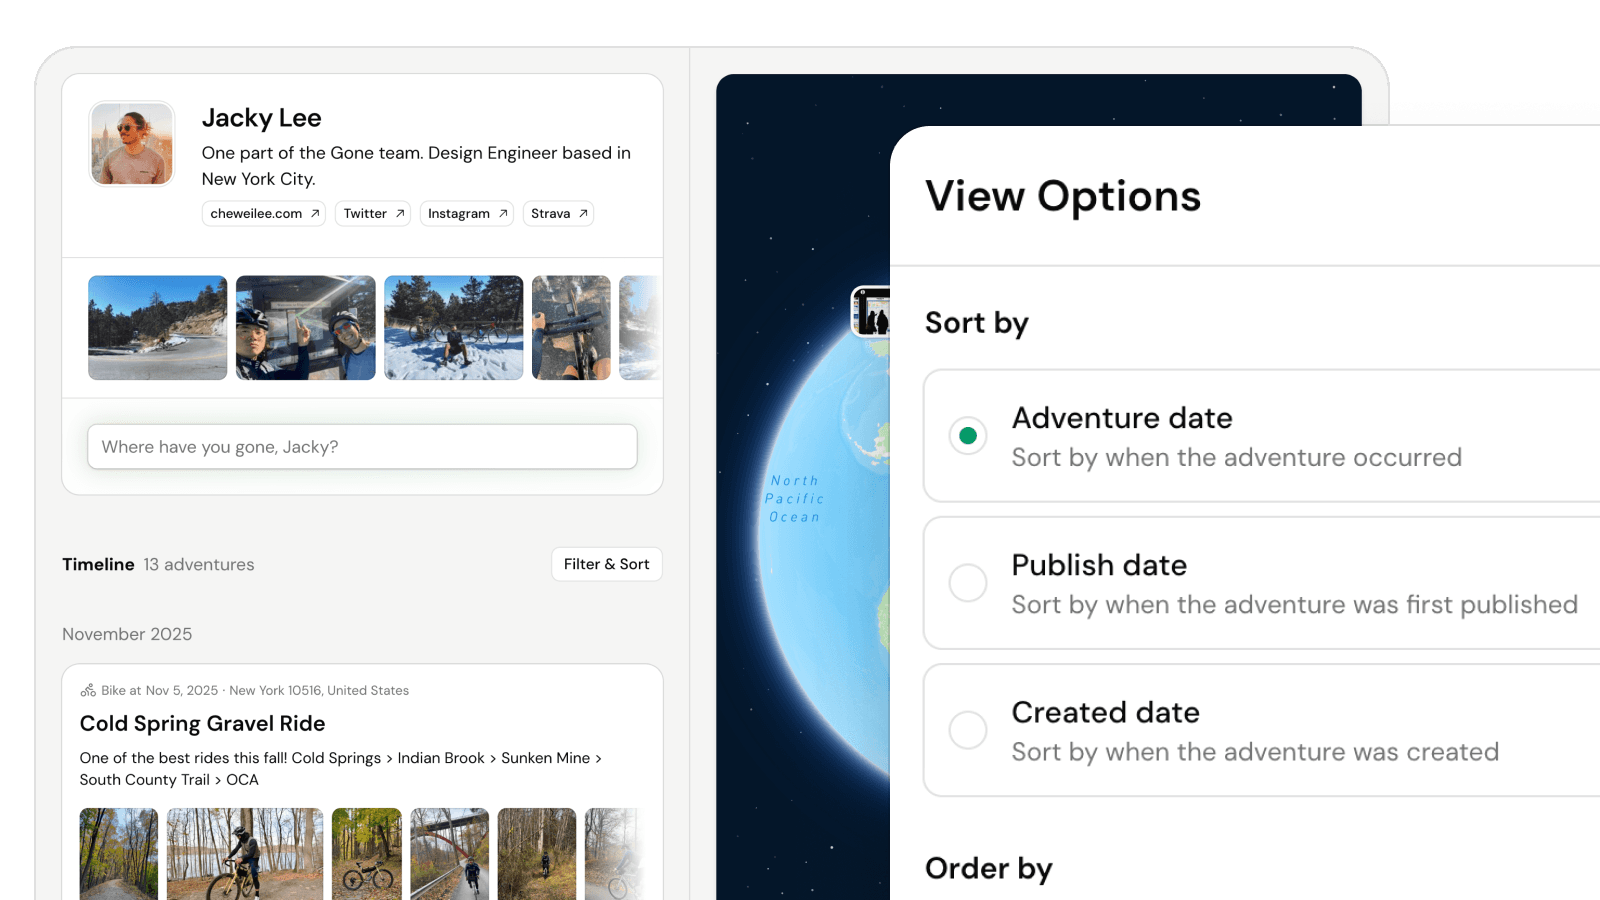Screen dimensions: 1600x900
Task: Open the snowy mountain road photo
Action: tap(158, 328)
